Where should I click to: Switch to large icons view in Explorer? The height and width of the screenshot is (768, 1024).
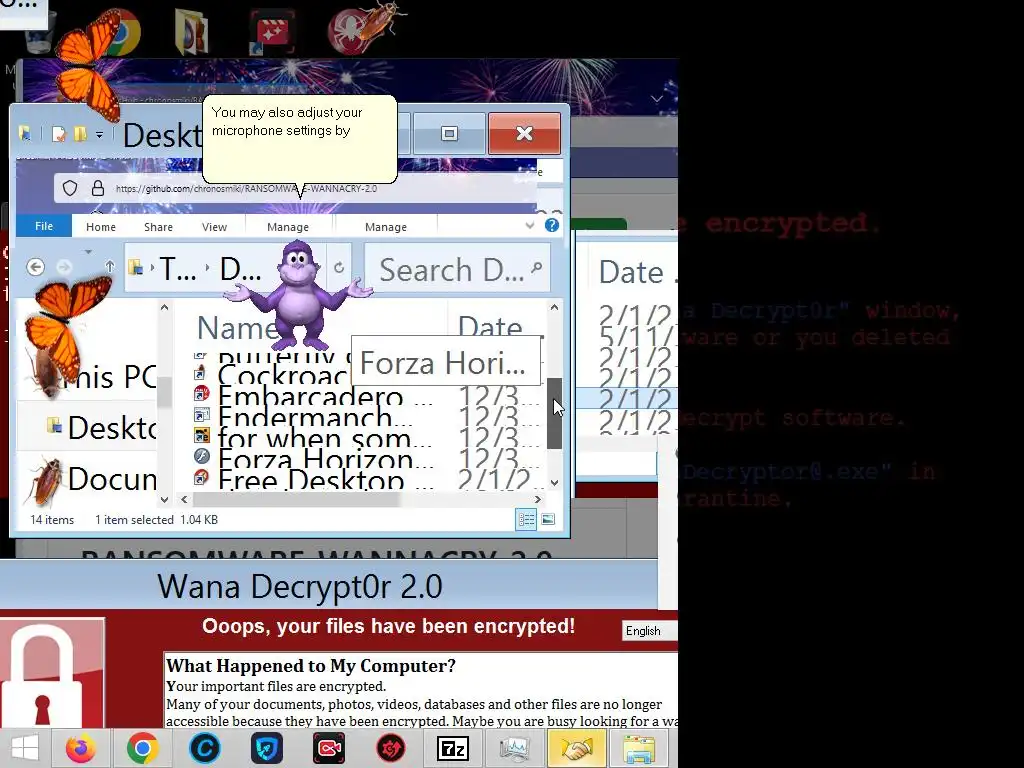click(x=548, y=520)
